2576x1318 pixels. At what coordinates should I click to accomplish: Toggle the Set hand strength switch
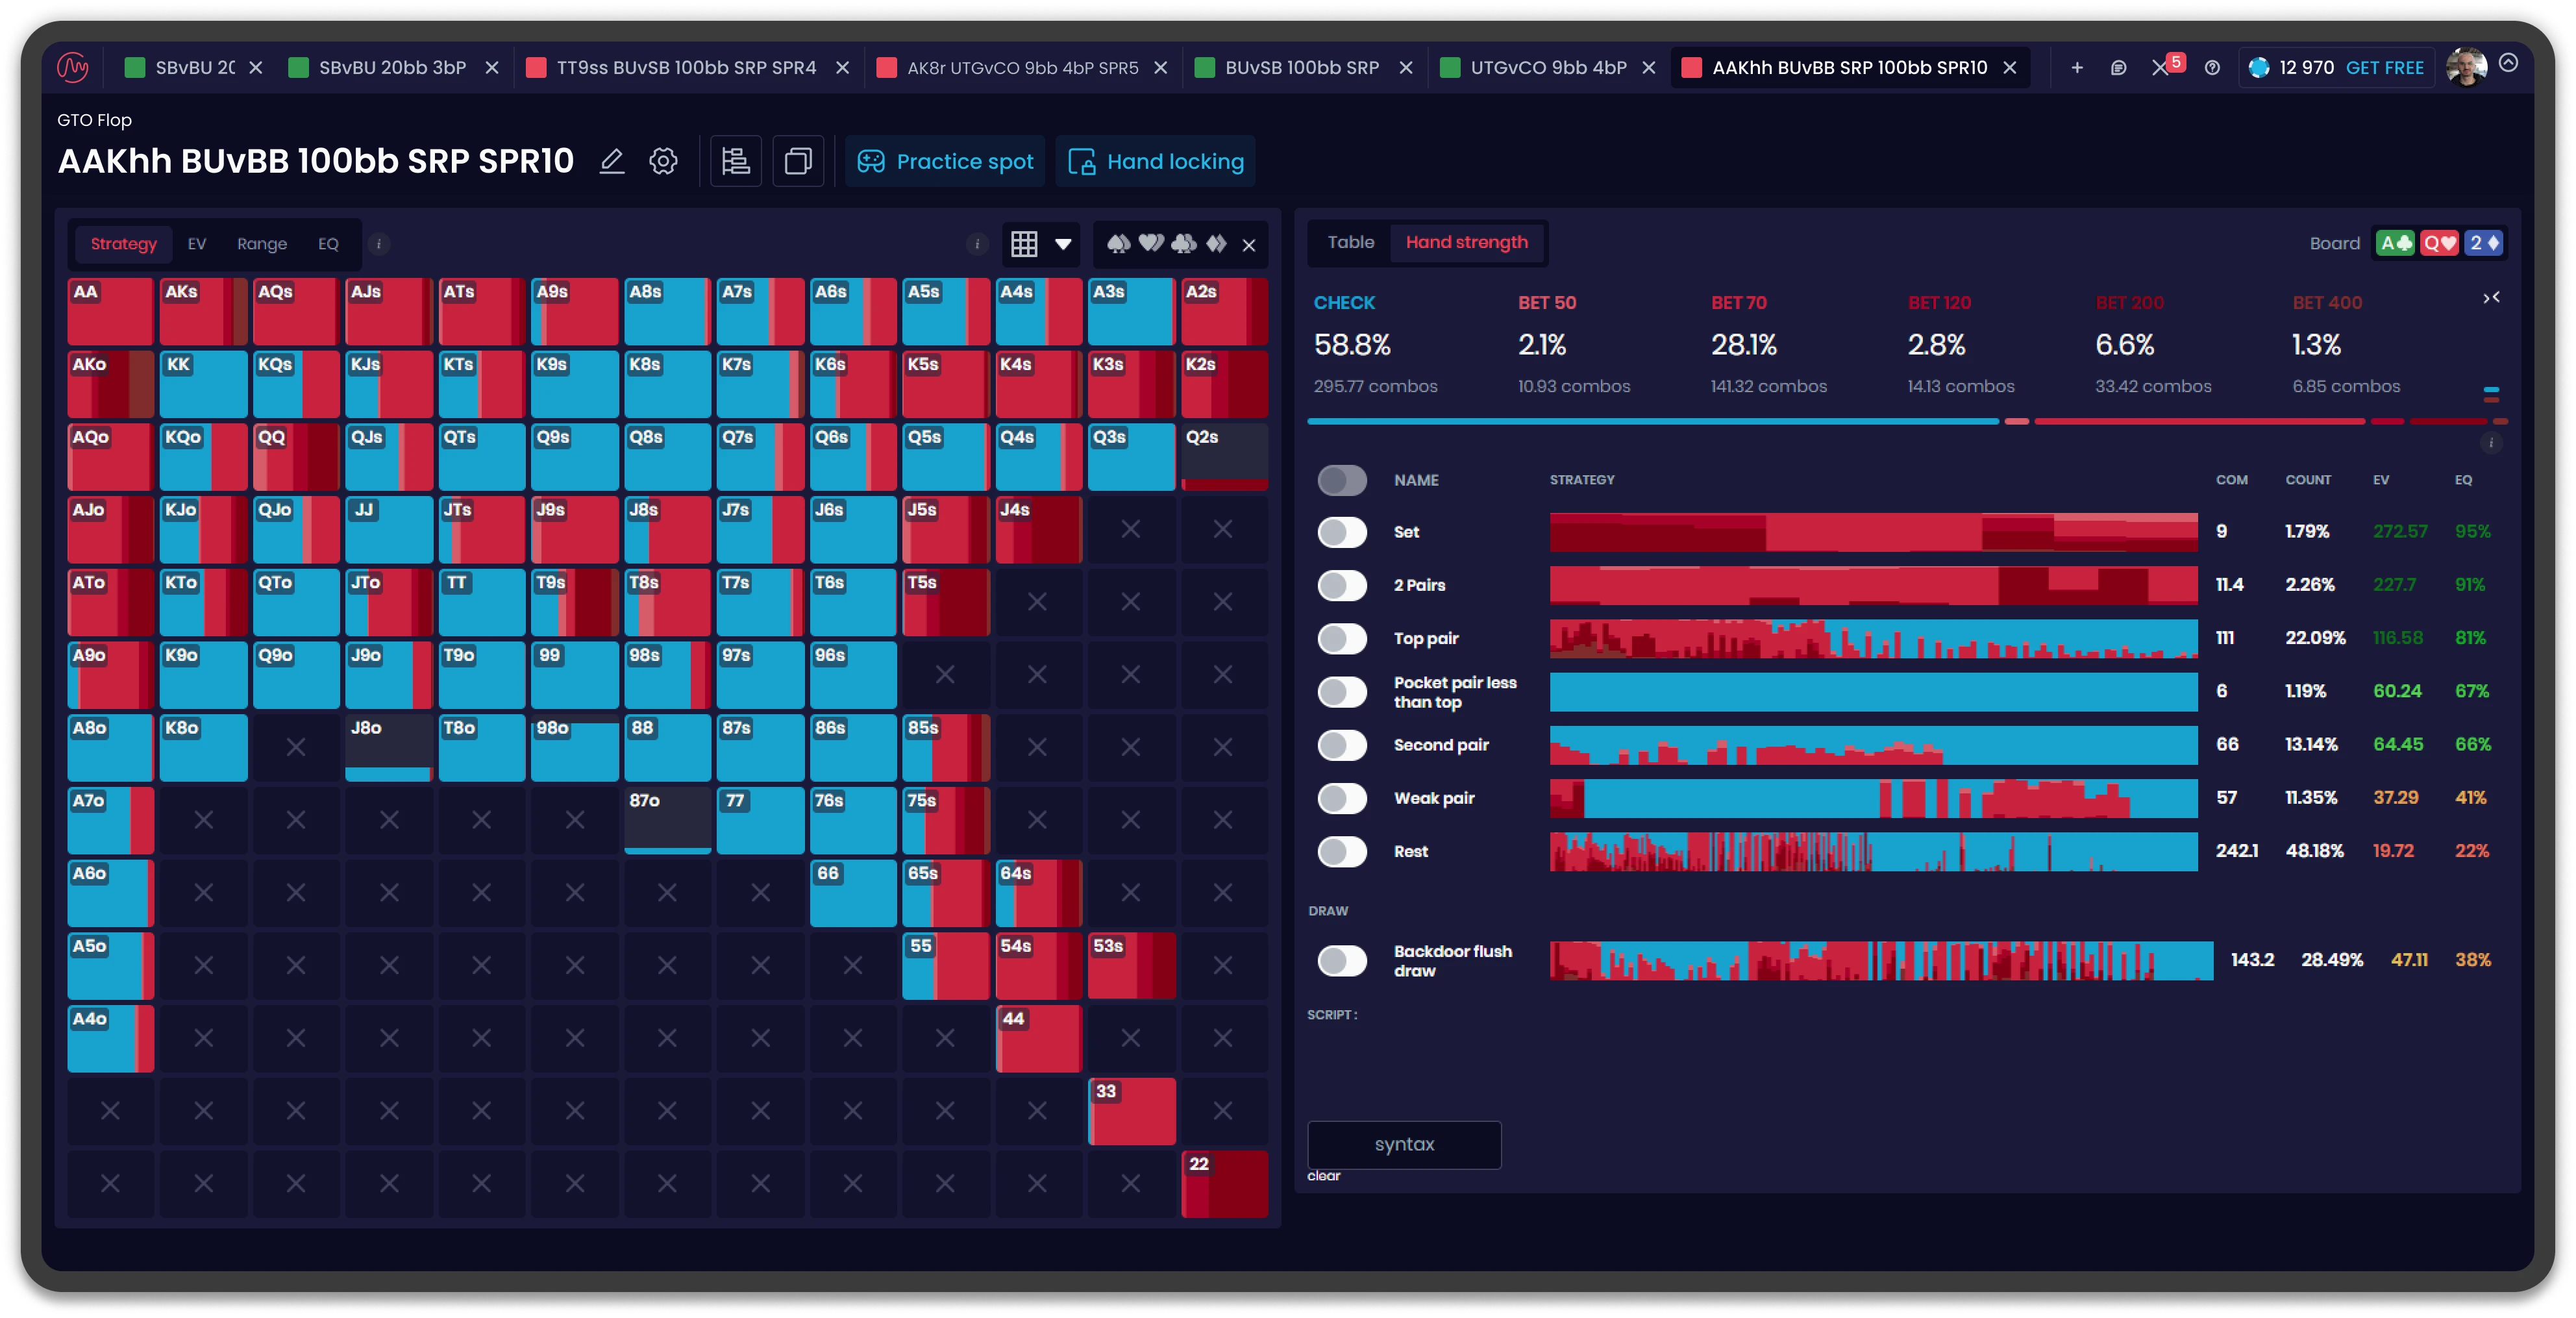1342,532
